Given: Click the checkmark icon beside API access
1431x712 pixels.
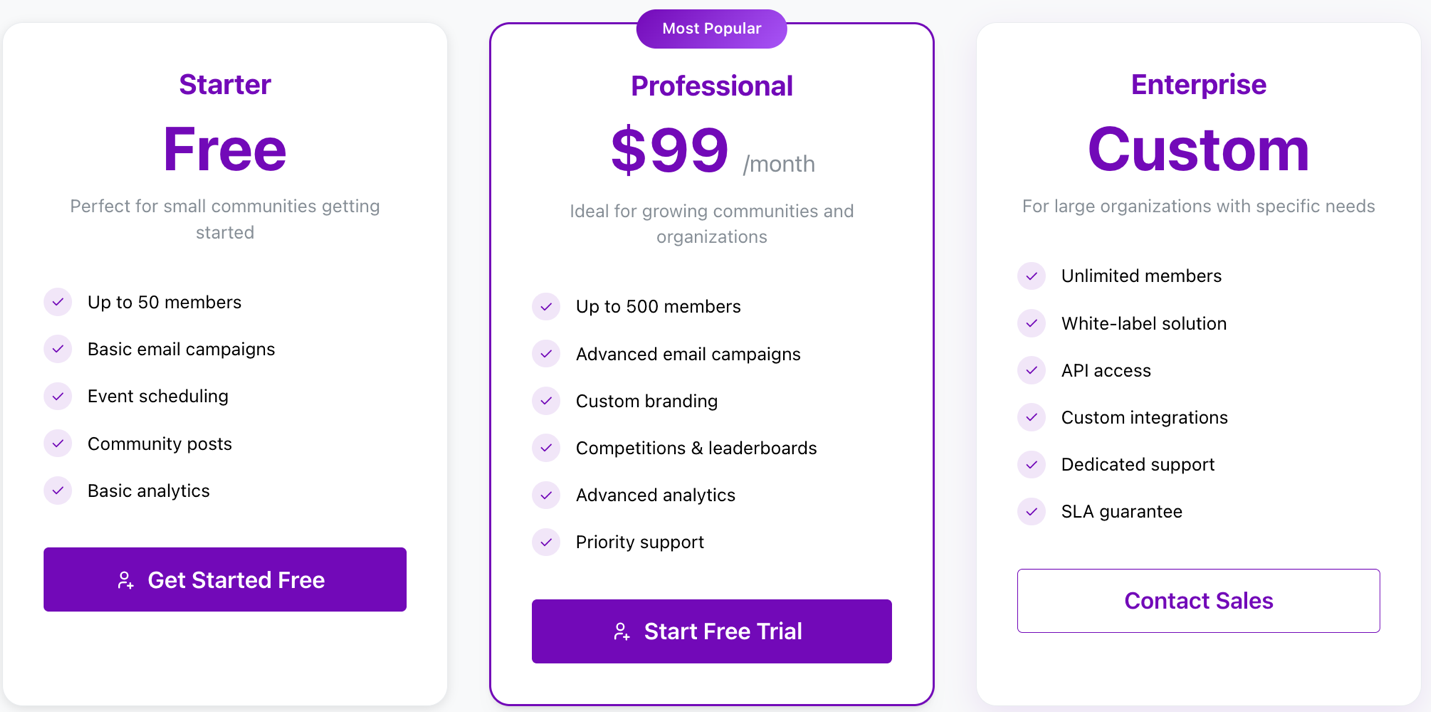Looking at the screenshot, I should [x=1032, y=370].
